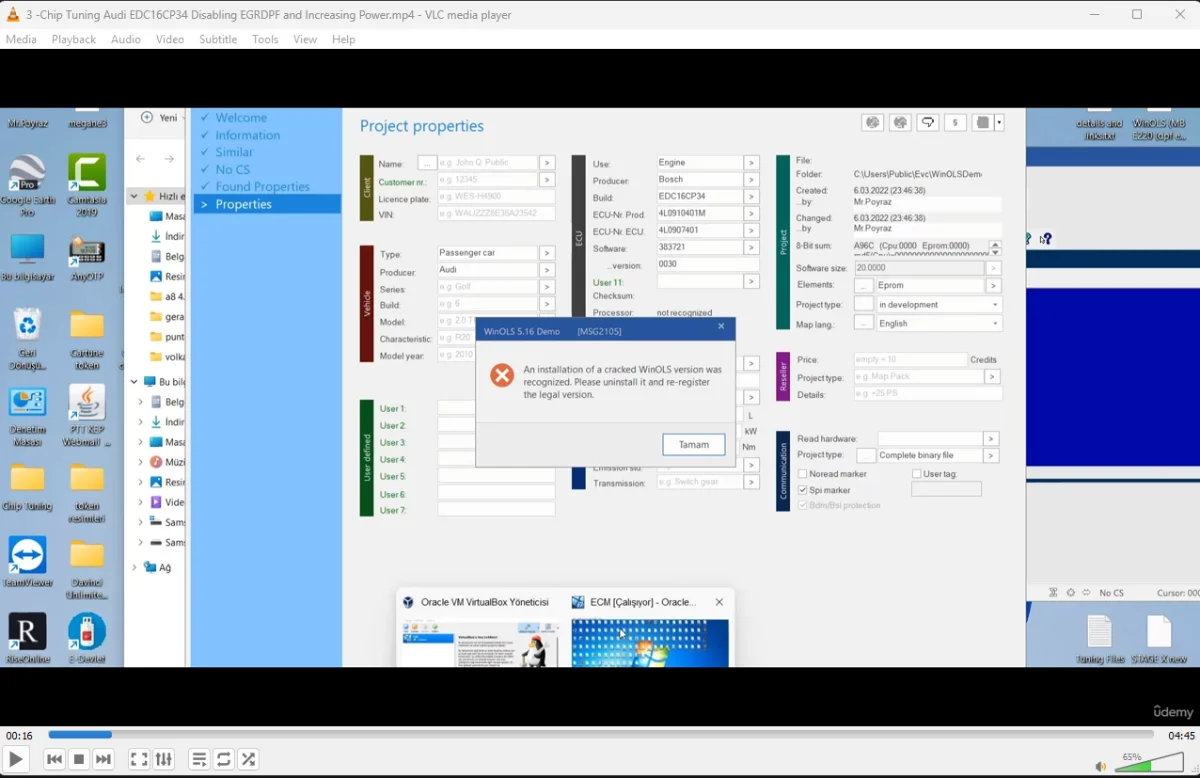Toggle random playback order
Viewport: 1200px width, 778px height.
pyautogui.click(x=248, y=759)
